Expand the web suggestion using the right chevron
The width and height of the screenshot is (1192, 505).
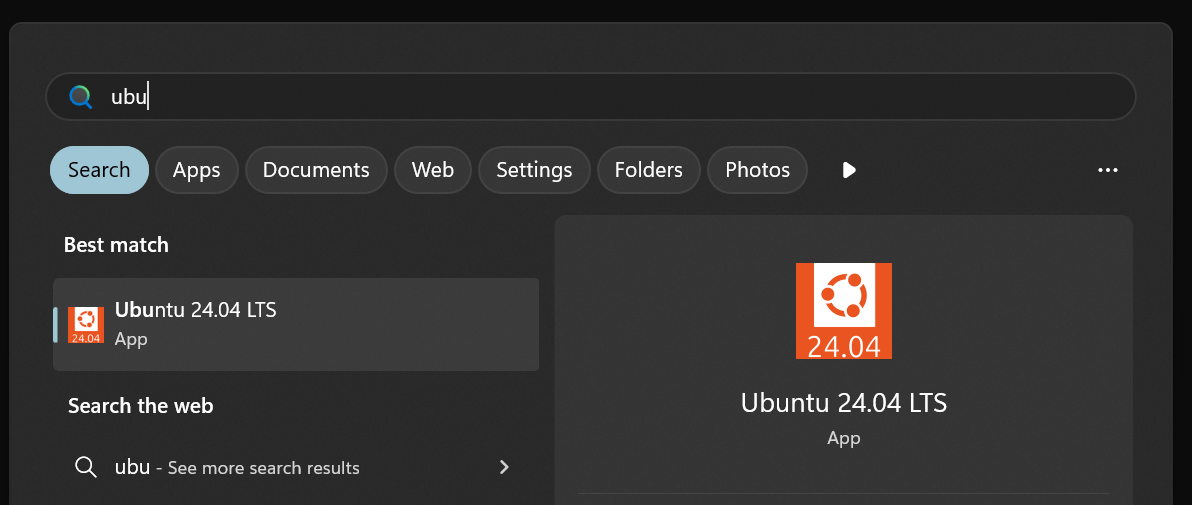pyautogui.click(x=504, y=467)
